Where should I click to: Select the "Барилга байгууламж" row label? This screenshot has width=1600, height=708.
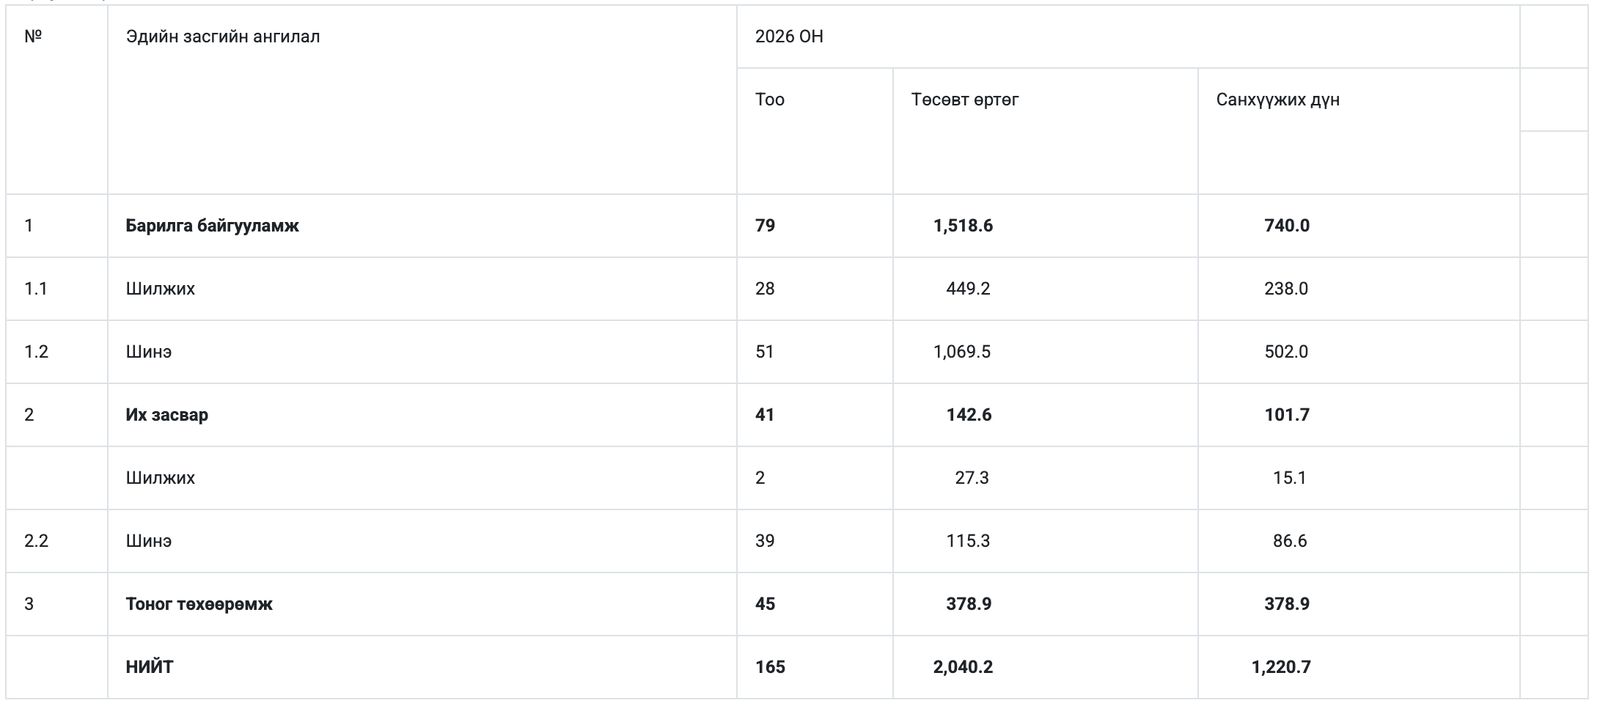tap(212, 226)
